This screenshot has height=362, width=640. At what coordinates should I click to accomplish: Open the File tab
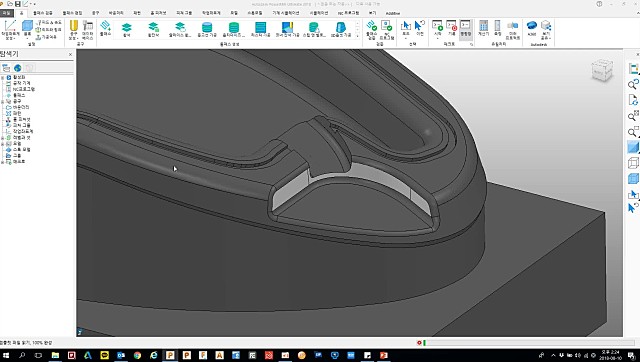click(x=6, y=13)
